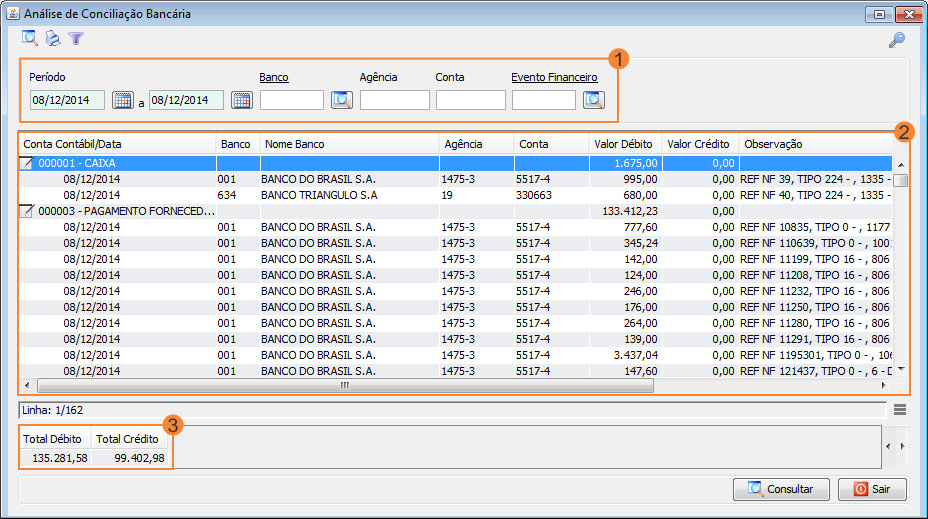Open calendar for the period start date
This screenshot has width=928, height=519.
(x=122, y=100)
